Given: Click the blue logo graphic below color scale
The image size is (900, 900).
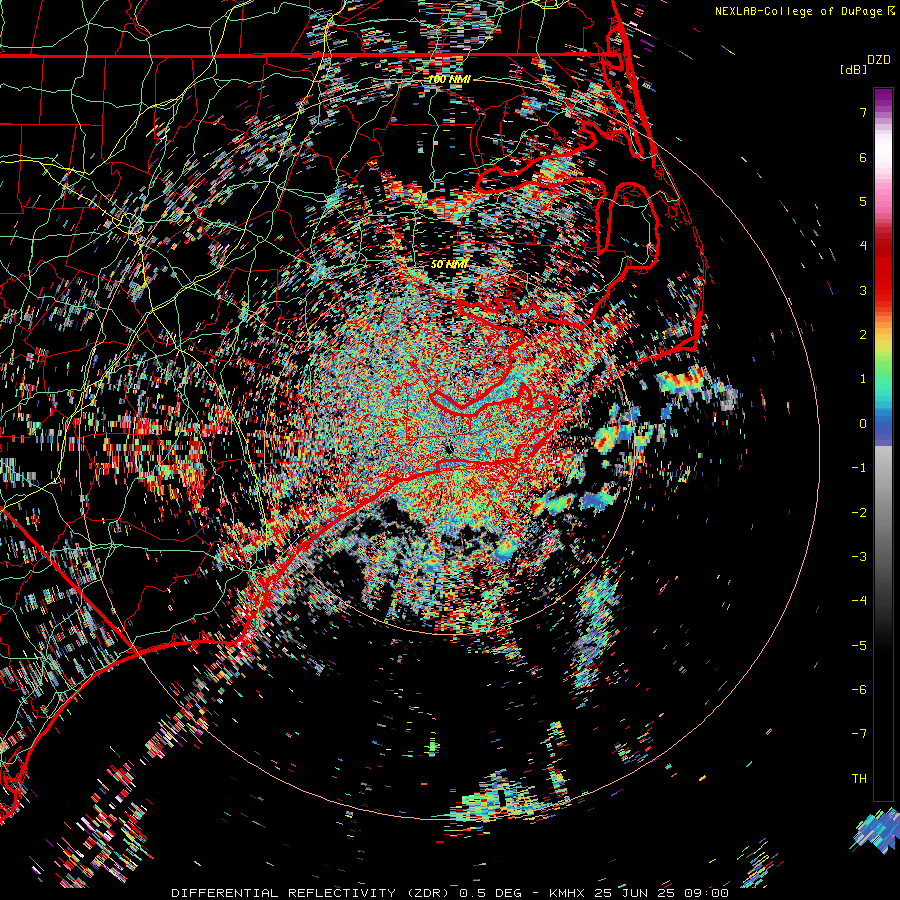Looking at the screenshot, I should 875,831.
